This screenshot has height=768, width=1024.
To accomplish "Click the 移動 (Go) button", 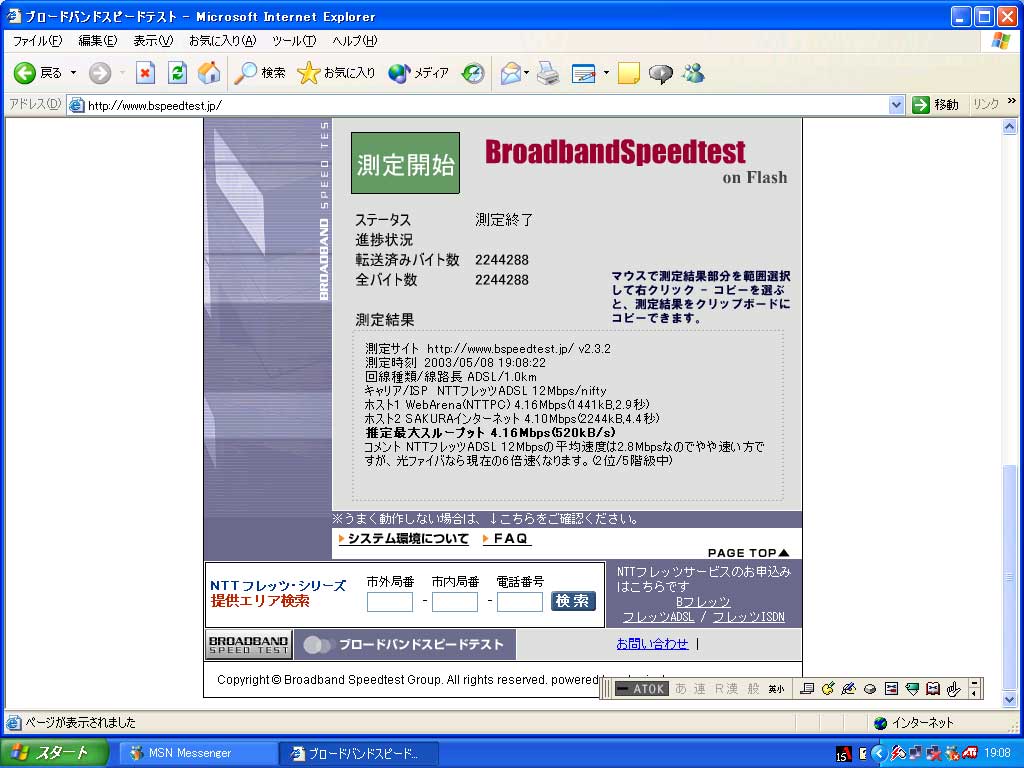I will [936, 104].
